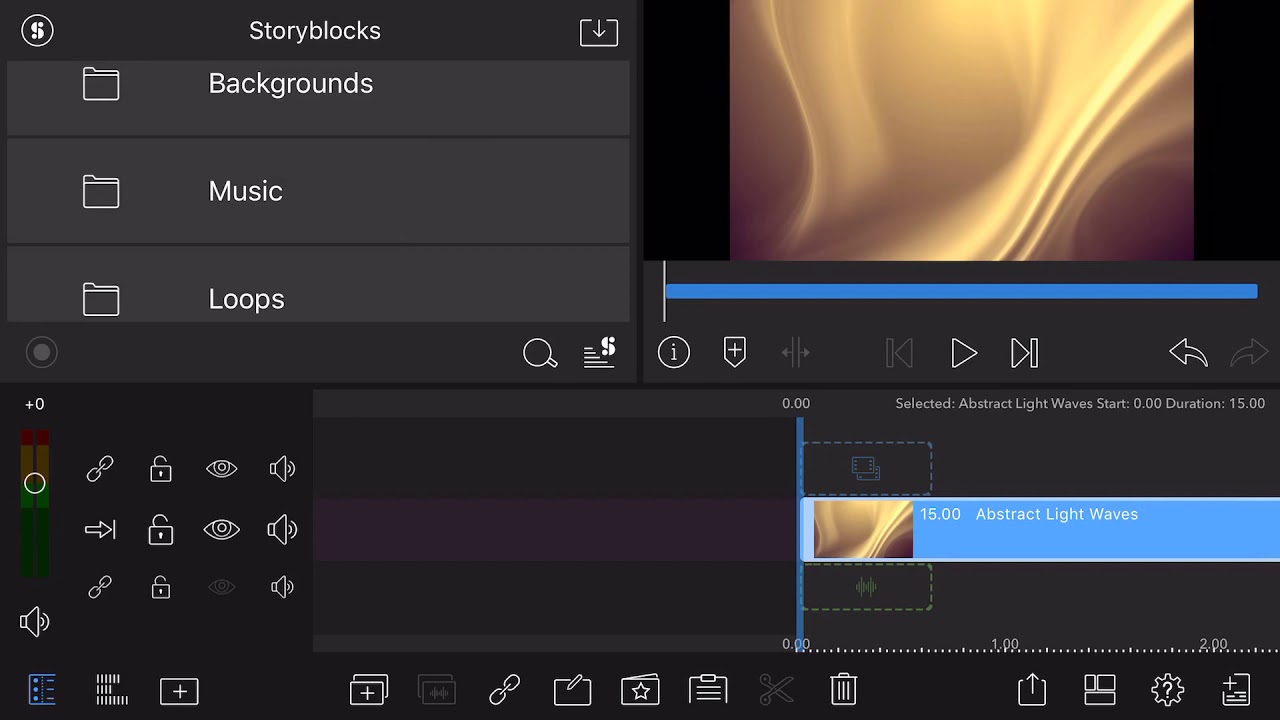
Task: Tap the empty video overlay placeholder slot
Action: click(x=866, y=468)
